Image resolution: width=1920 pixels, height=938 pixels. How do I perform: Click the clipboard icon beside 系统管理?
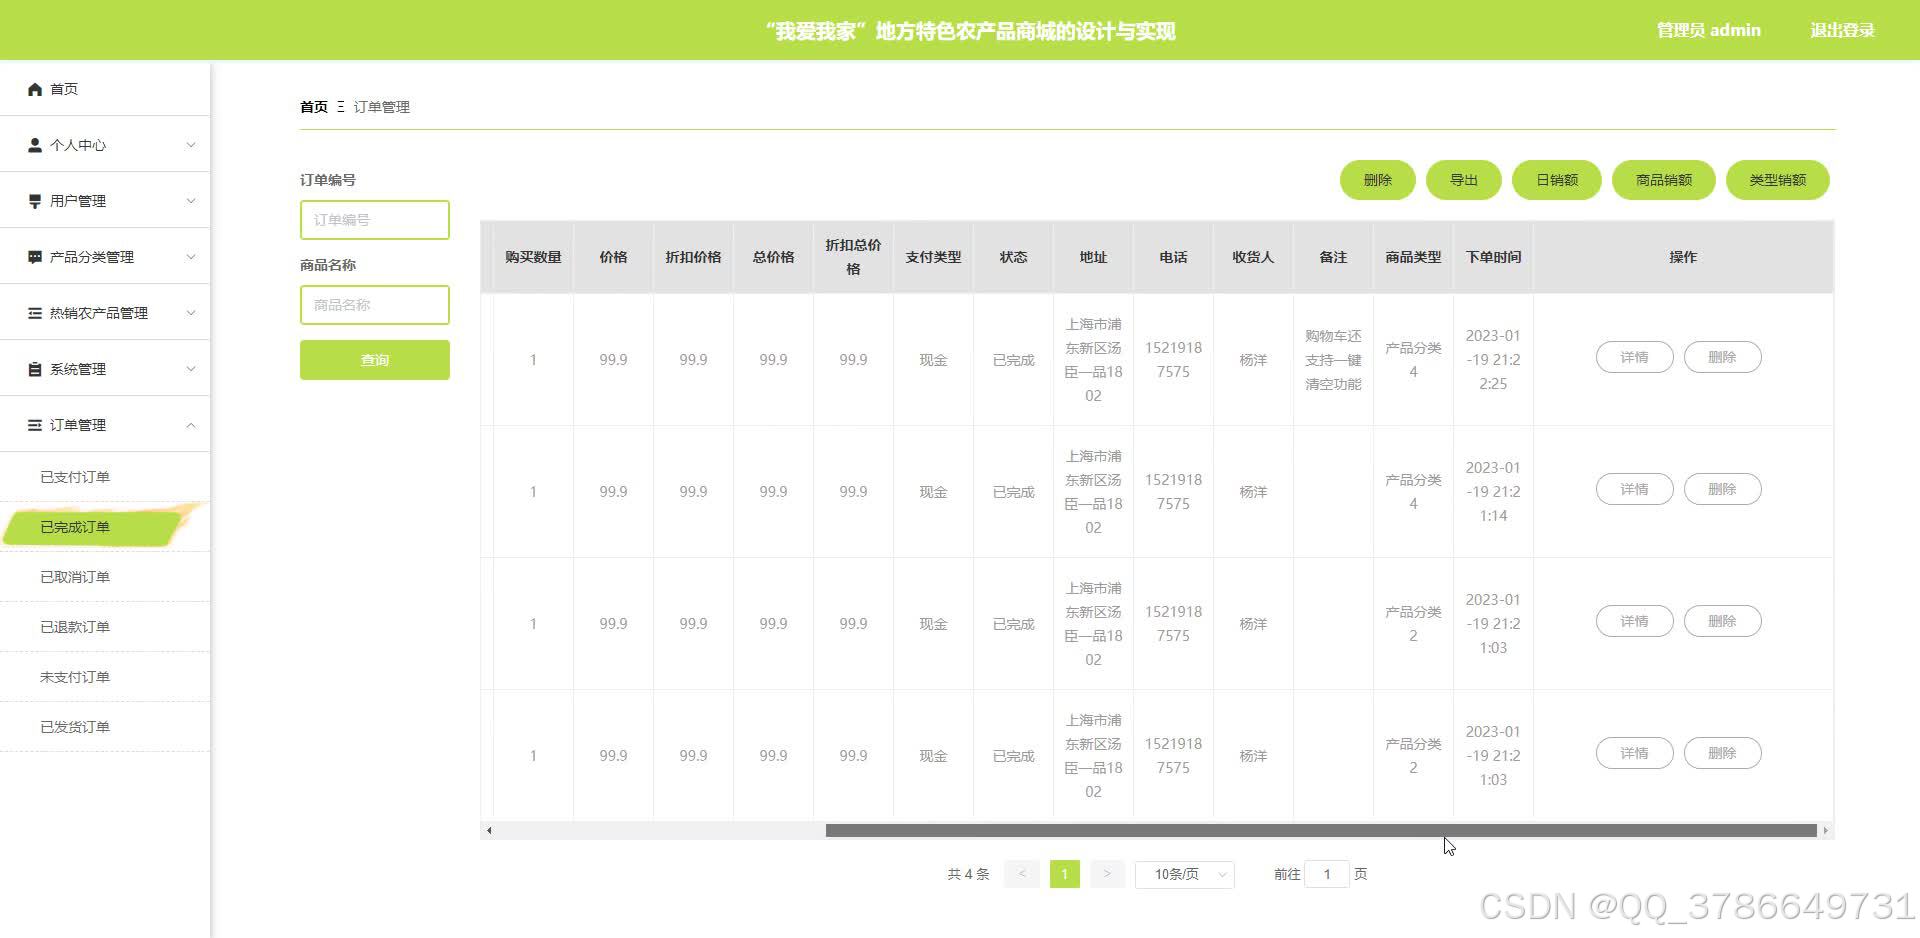(35, 369)
